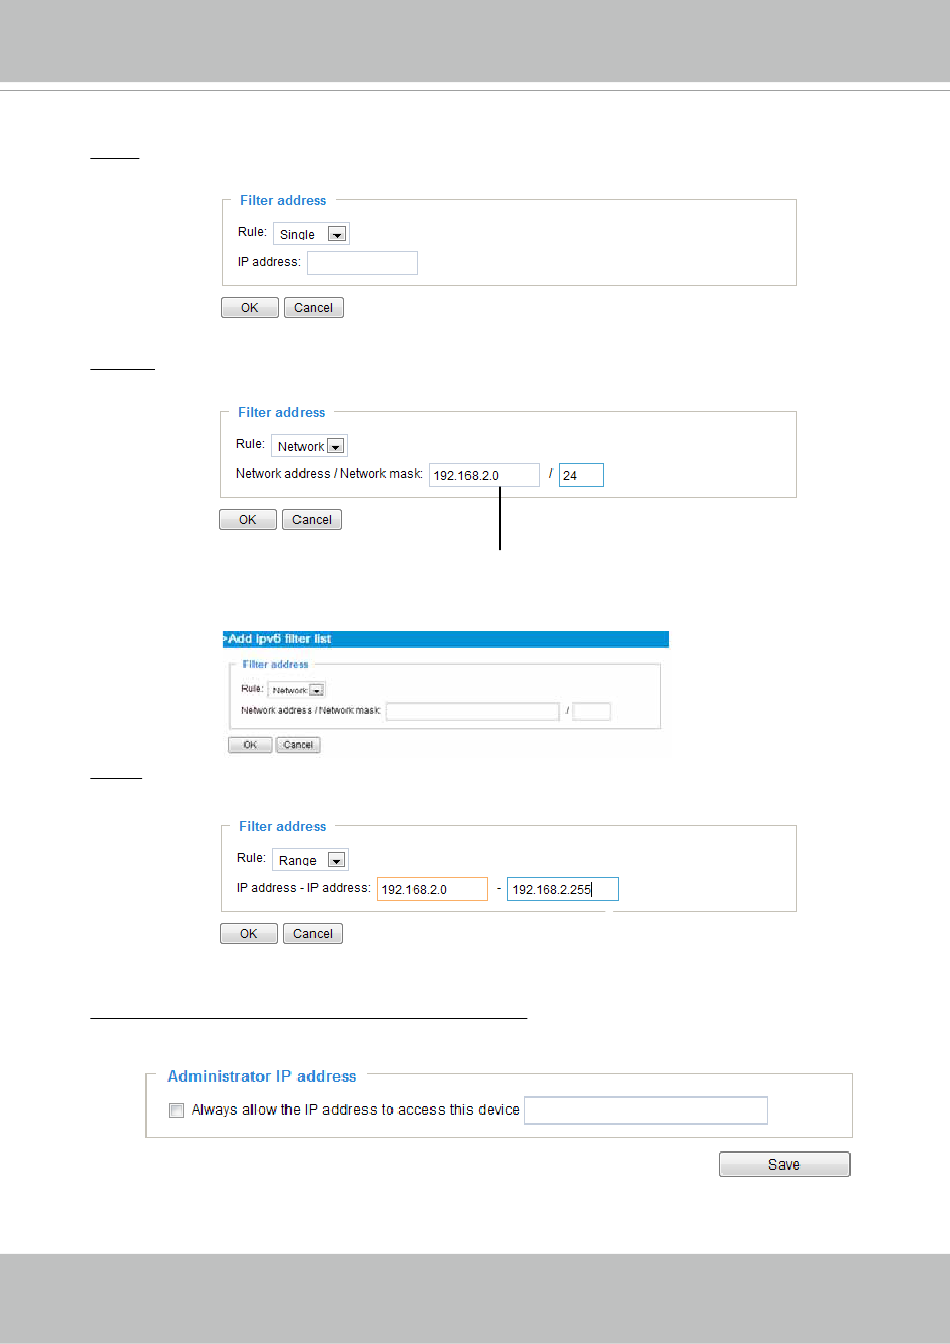Click OK in the Single rule filter dialog
The width and height of the screenshot is (950, 1344).
250,308
